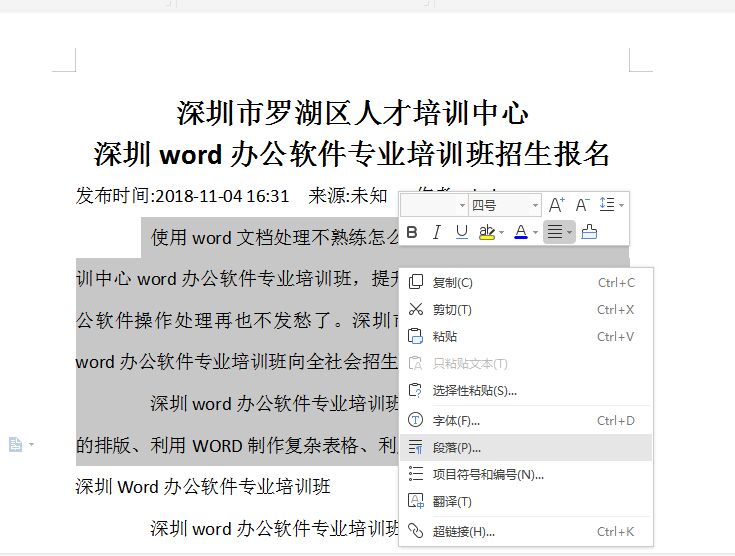Click the Ctrl+C shortcut label
This screenshot has height=556, width=735.
point(616,283)
